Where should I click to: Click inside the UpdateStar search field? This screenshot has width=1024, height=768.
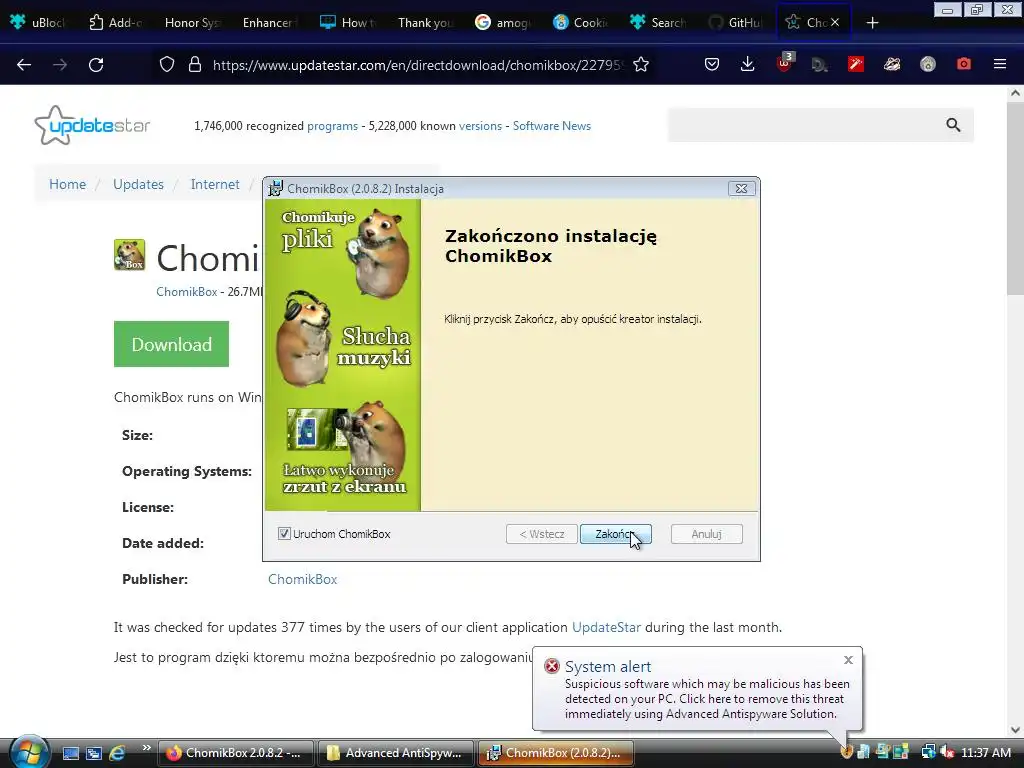coord(805,125)
